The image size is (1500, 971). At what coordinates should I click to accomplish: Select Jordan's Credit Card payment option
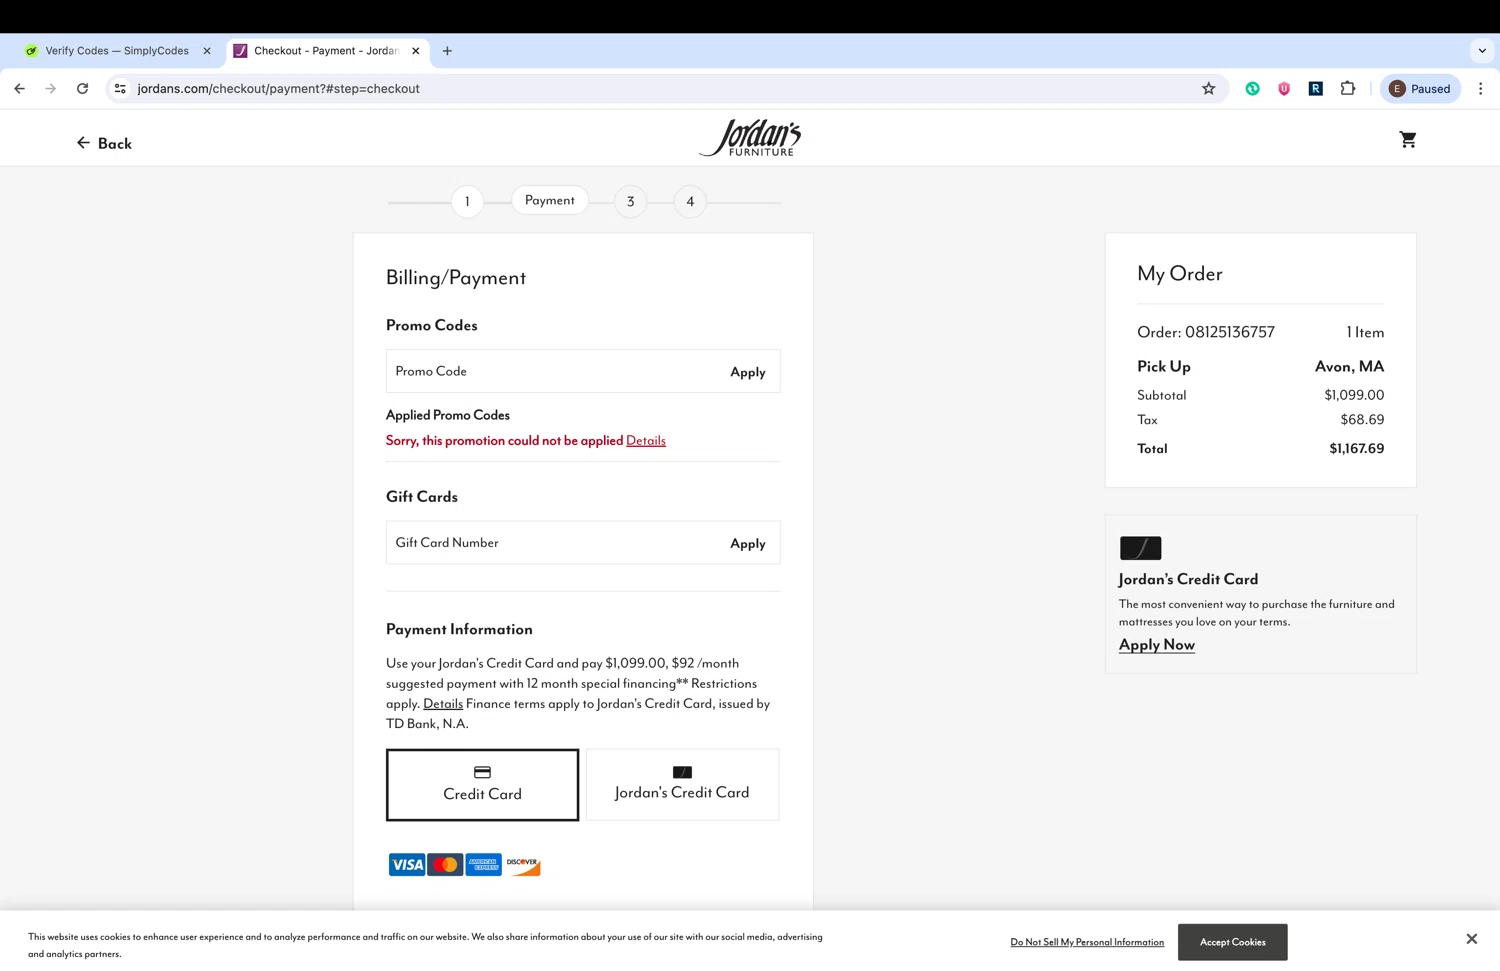coord(682,785)
